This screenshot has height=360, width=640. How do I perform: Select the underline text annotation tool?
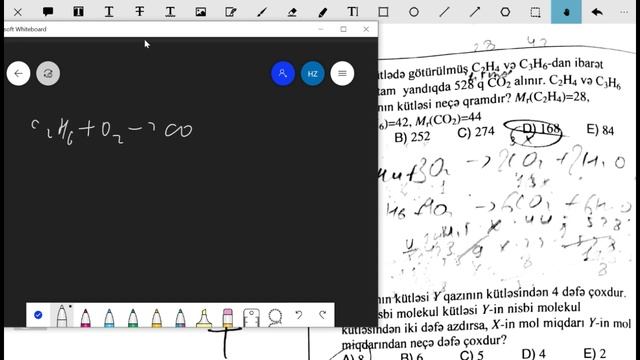[109, 12]
